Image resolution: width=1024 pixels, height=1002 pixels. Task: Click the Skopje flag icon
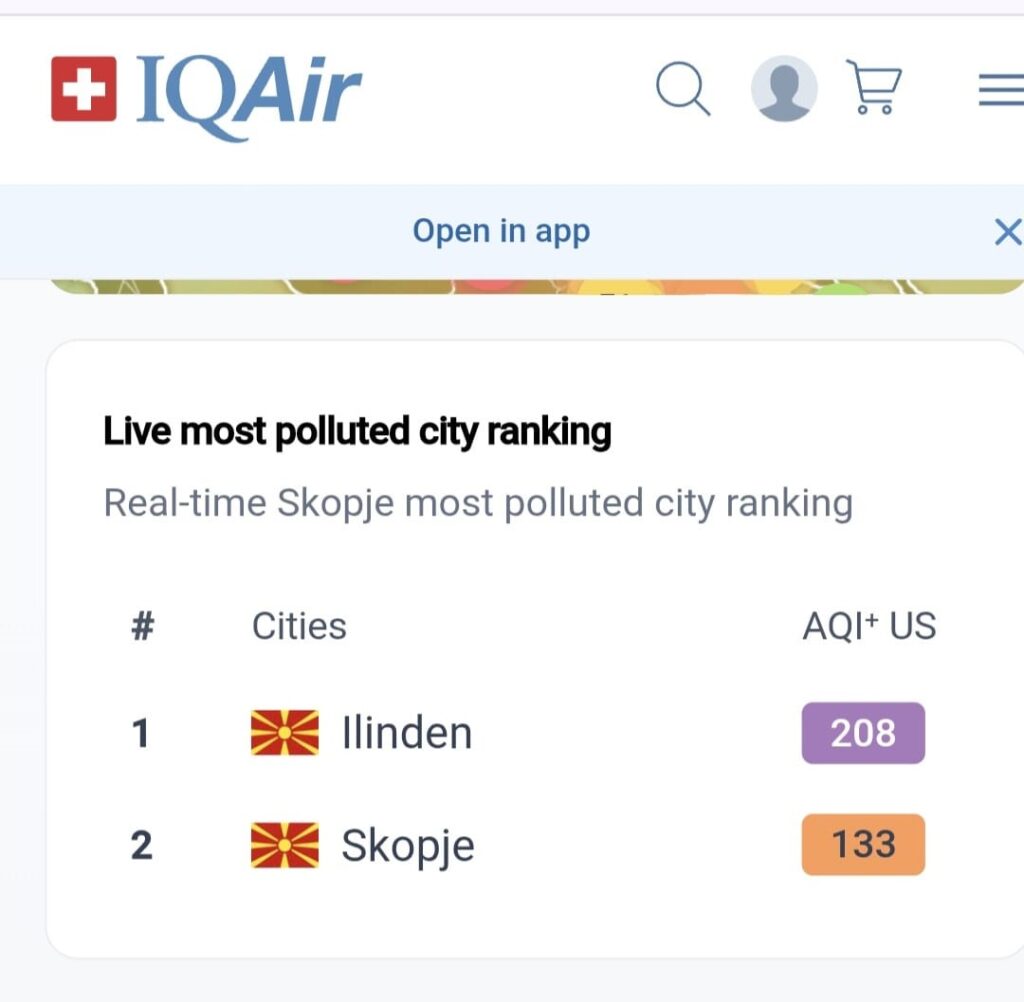pos(285,845)
